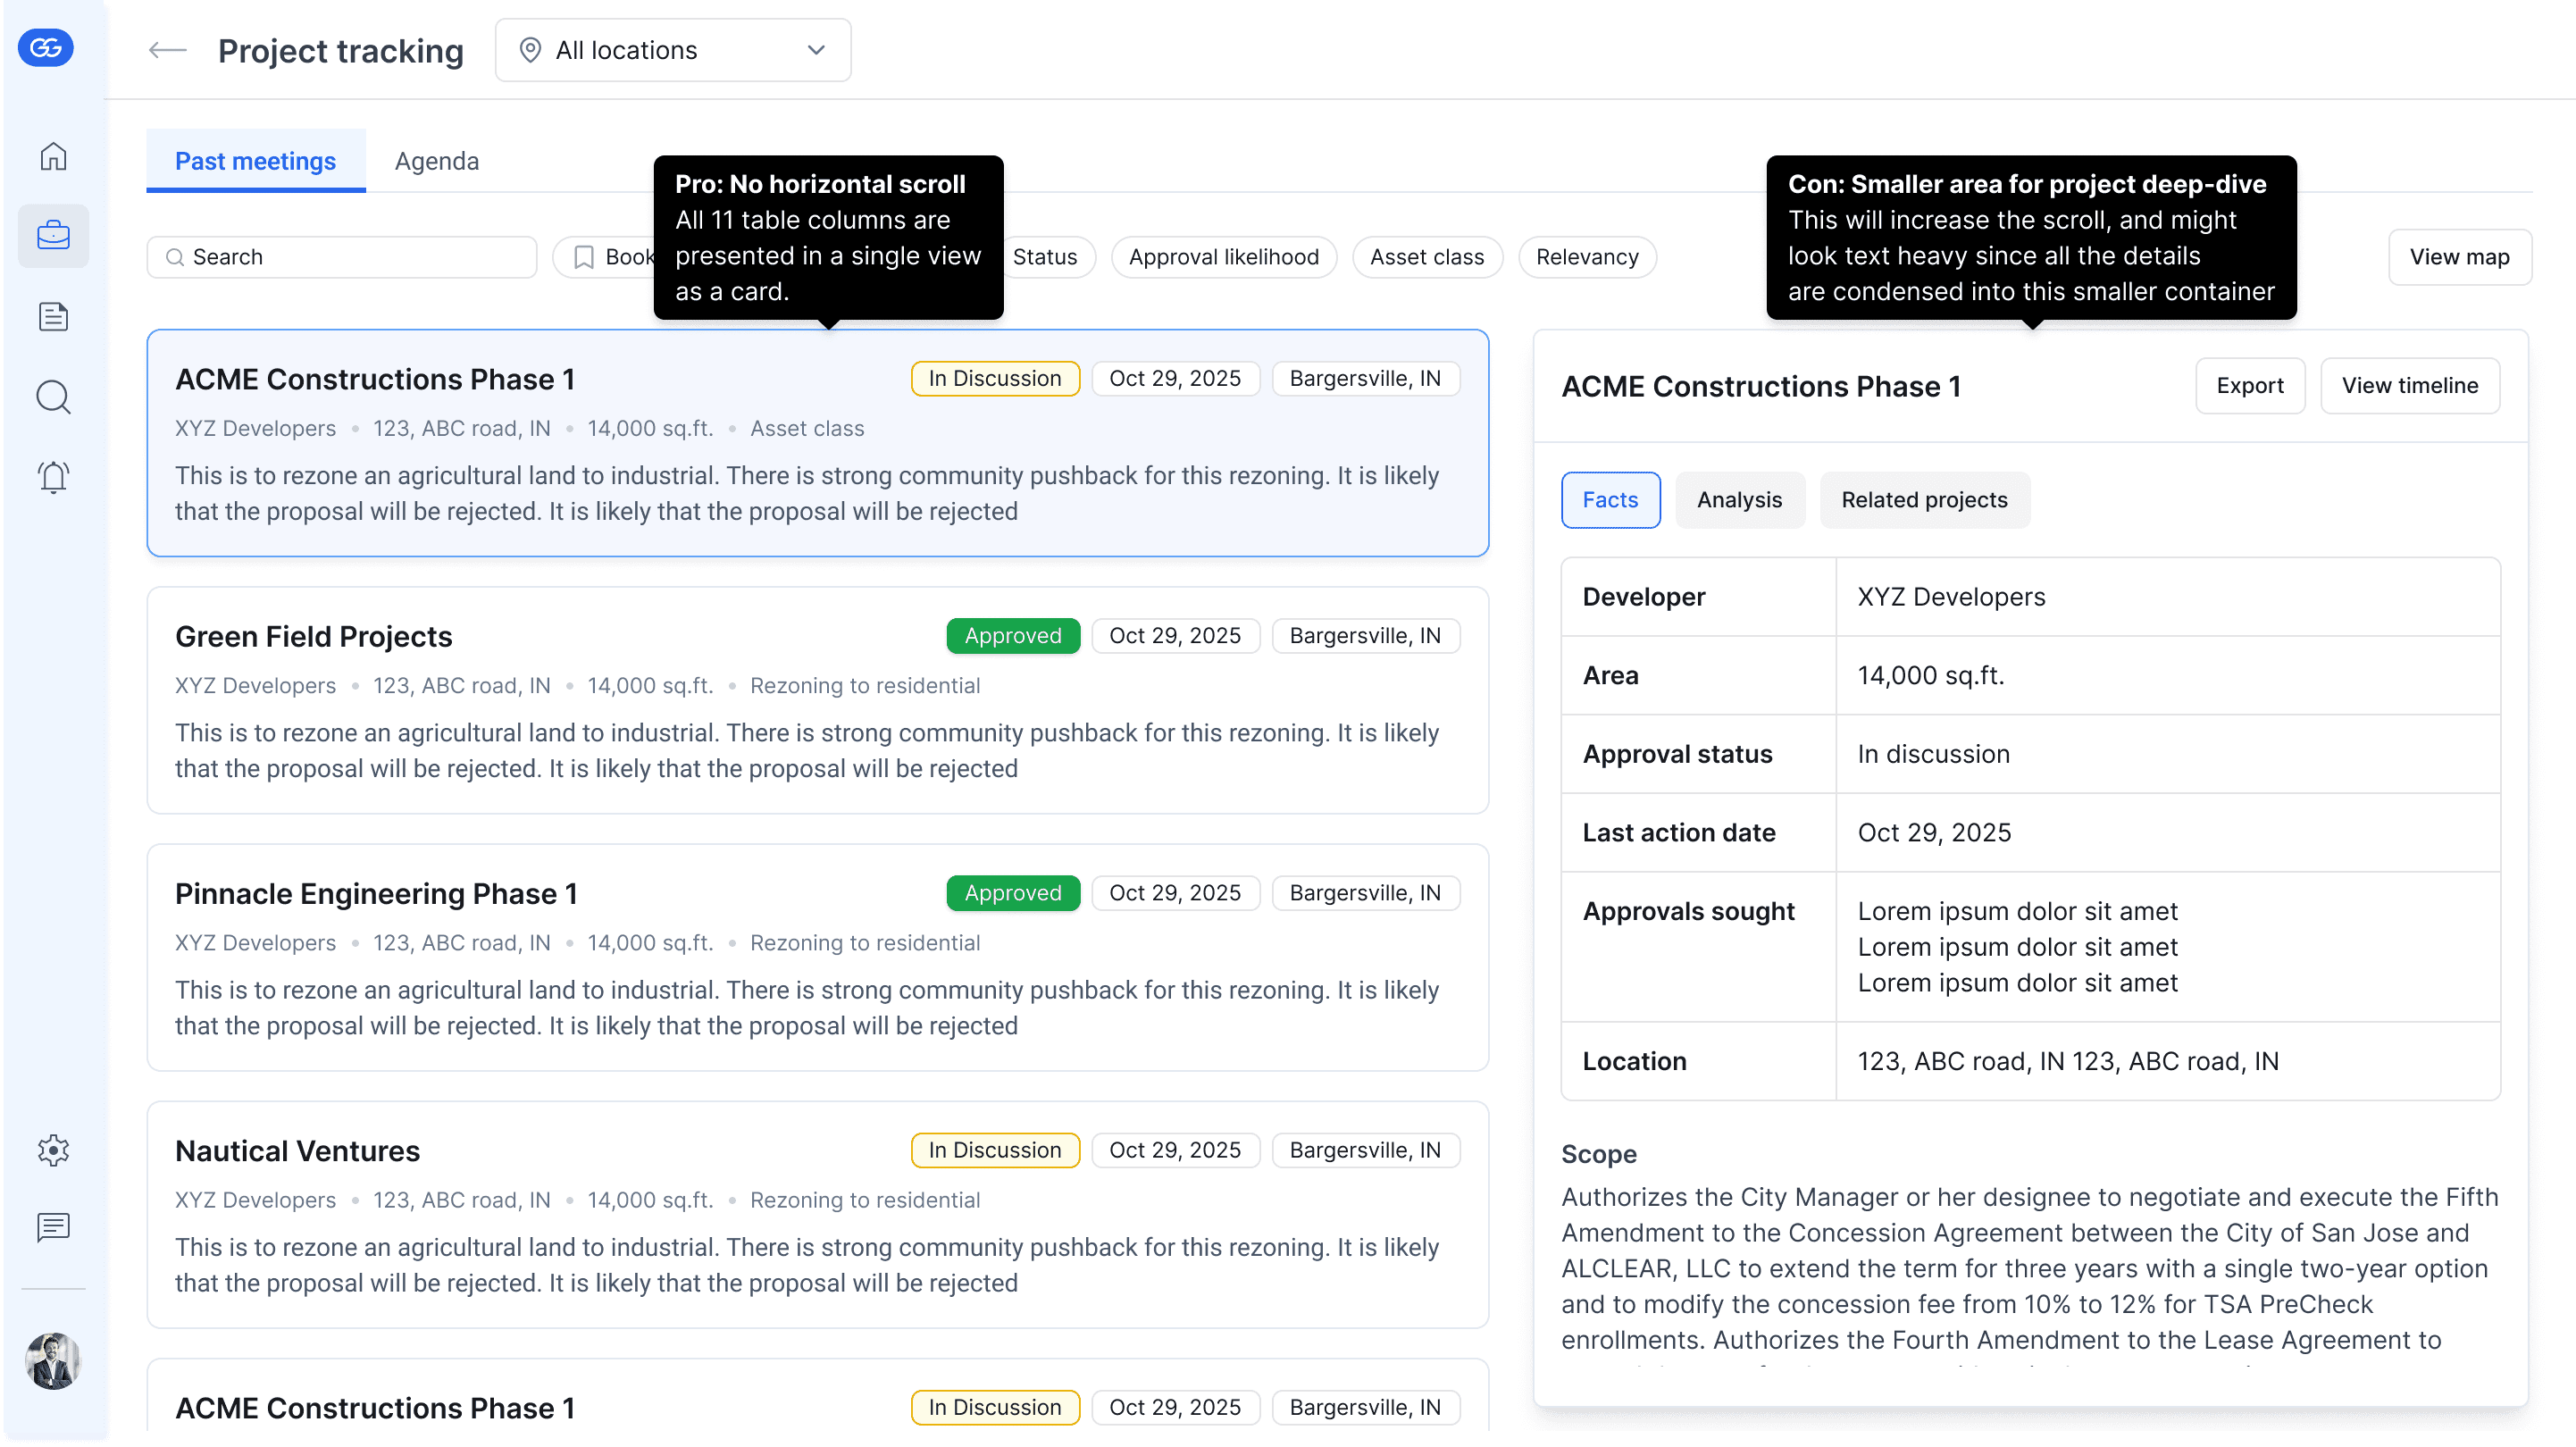The height and width of the screenshot is (1447, 2576).
Task: Open the alerts bell icon
Action: (x=53, y=477)
